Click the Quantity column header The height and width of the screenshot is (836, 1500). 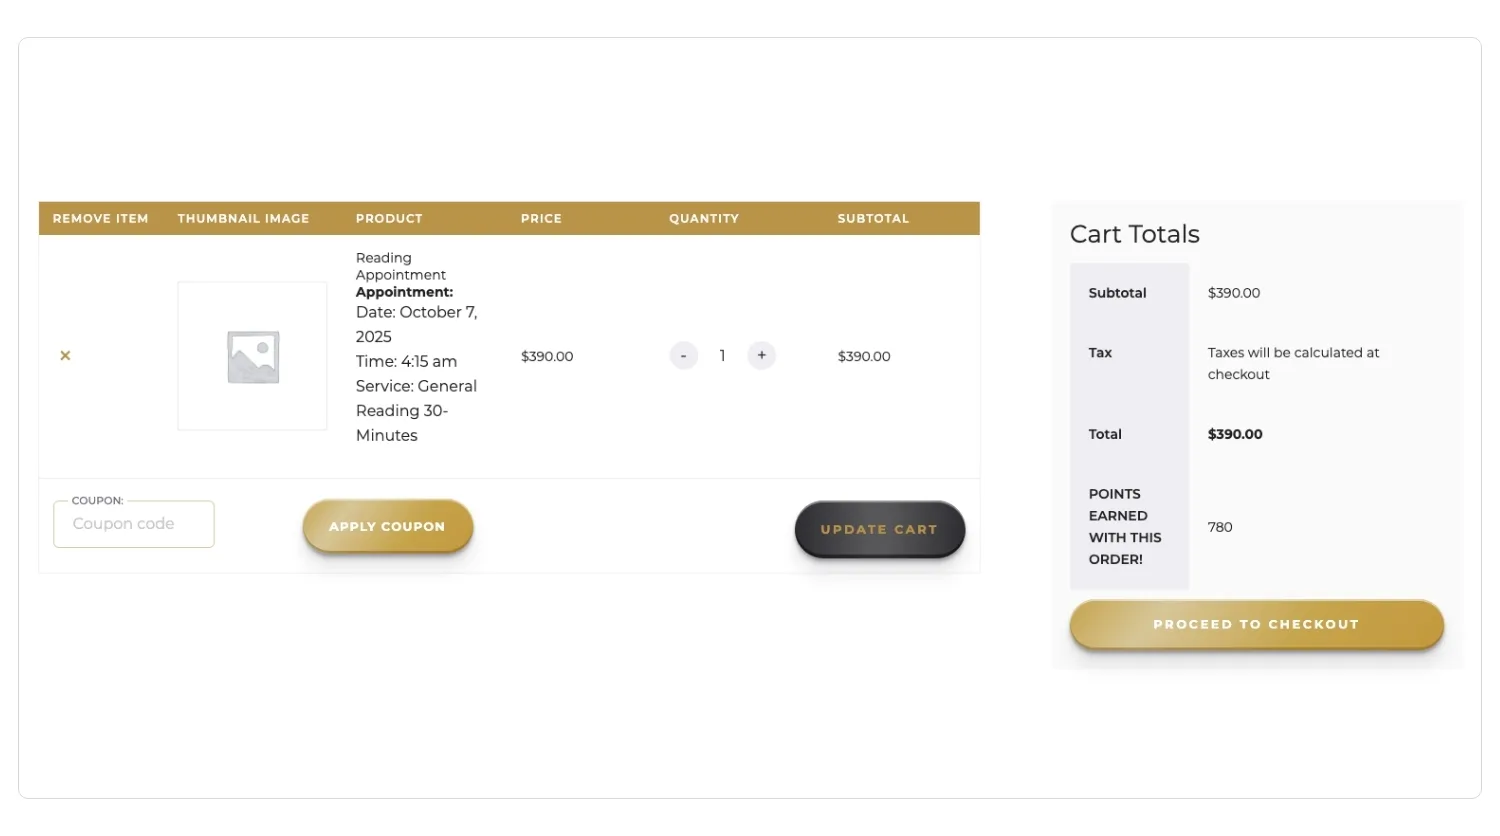tap(704, 218)
